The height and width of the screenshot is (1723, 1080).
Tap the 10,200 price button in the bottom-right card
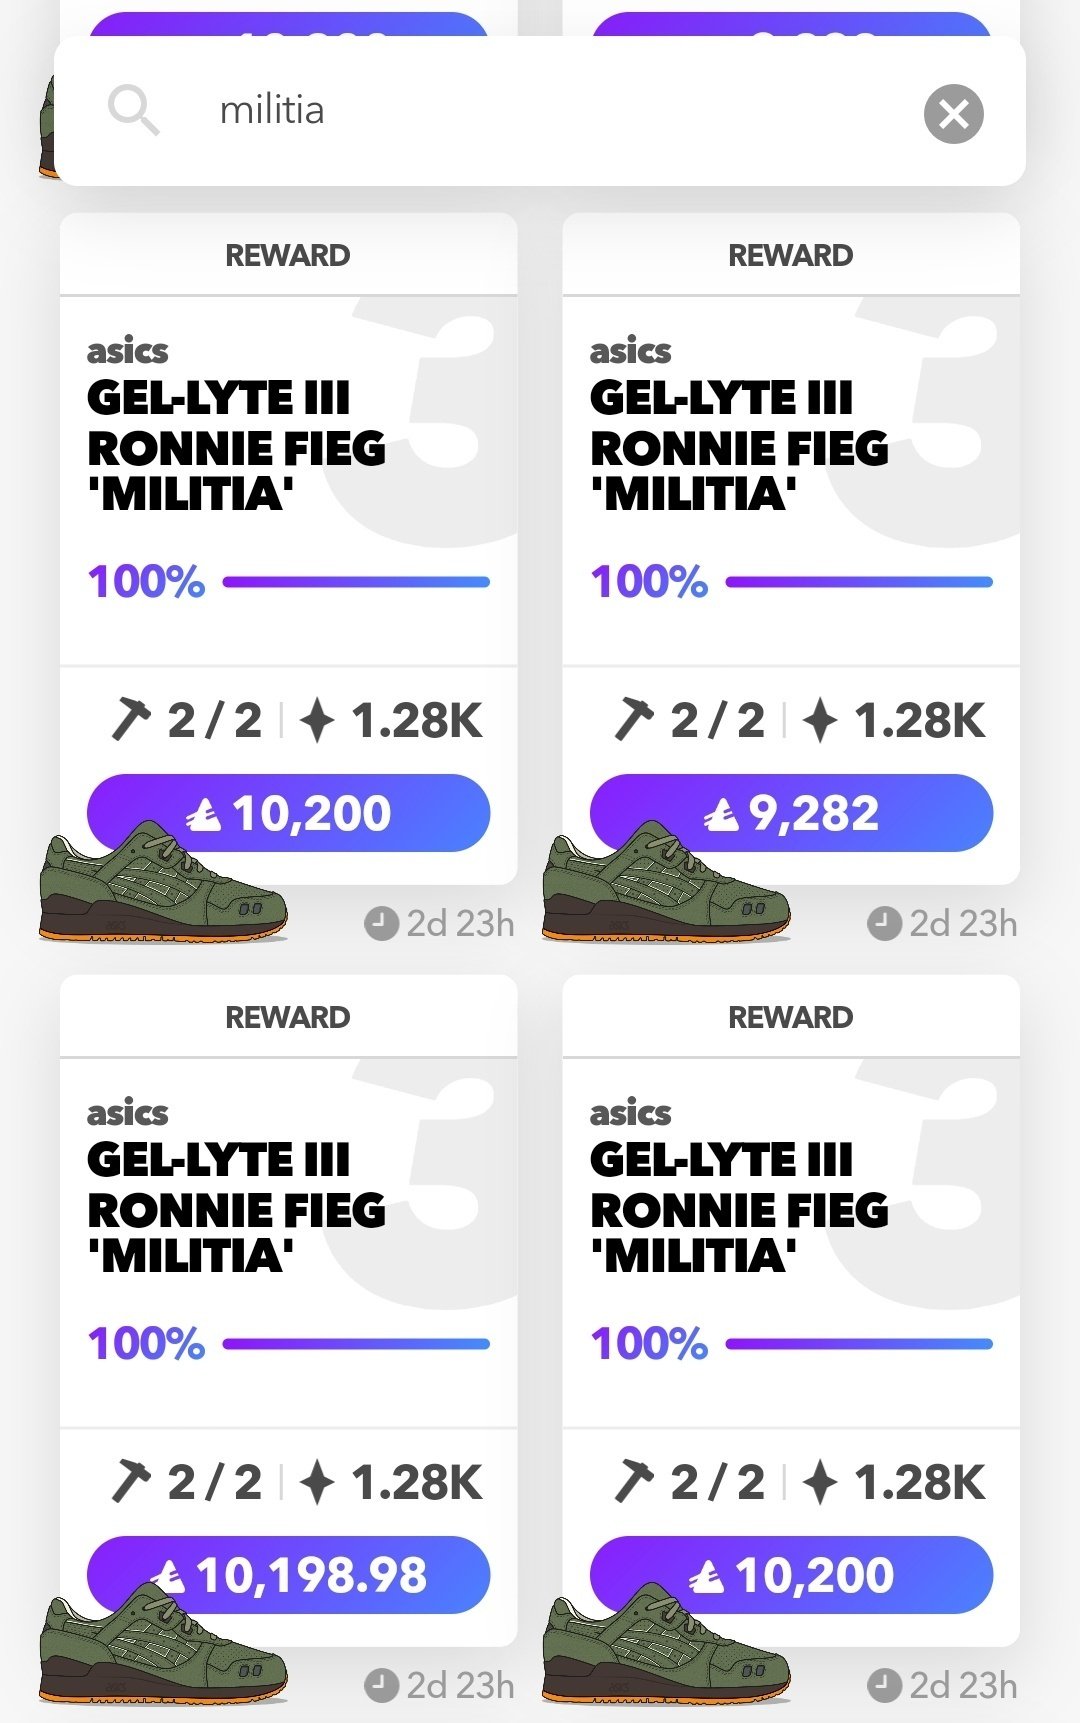click(791, 1575)
